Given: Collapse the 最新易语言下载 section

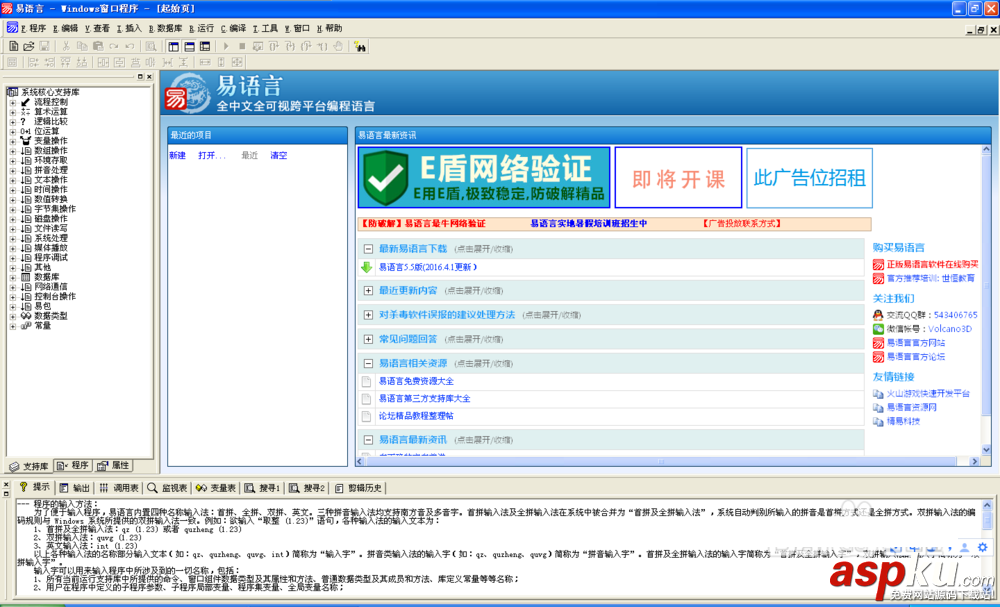Looking at the screenshot, I should coord(368,249).
